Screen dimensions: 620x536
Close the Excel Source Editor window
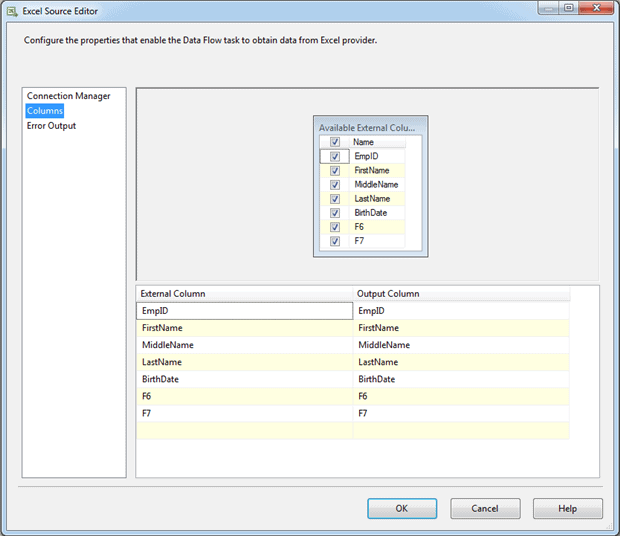pyautogui.click(x=596, y=8)
